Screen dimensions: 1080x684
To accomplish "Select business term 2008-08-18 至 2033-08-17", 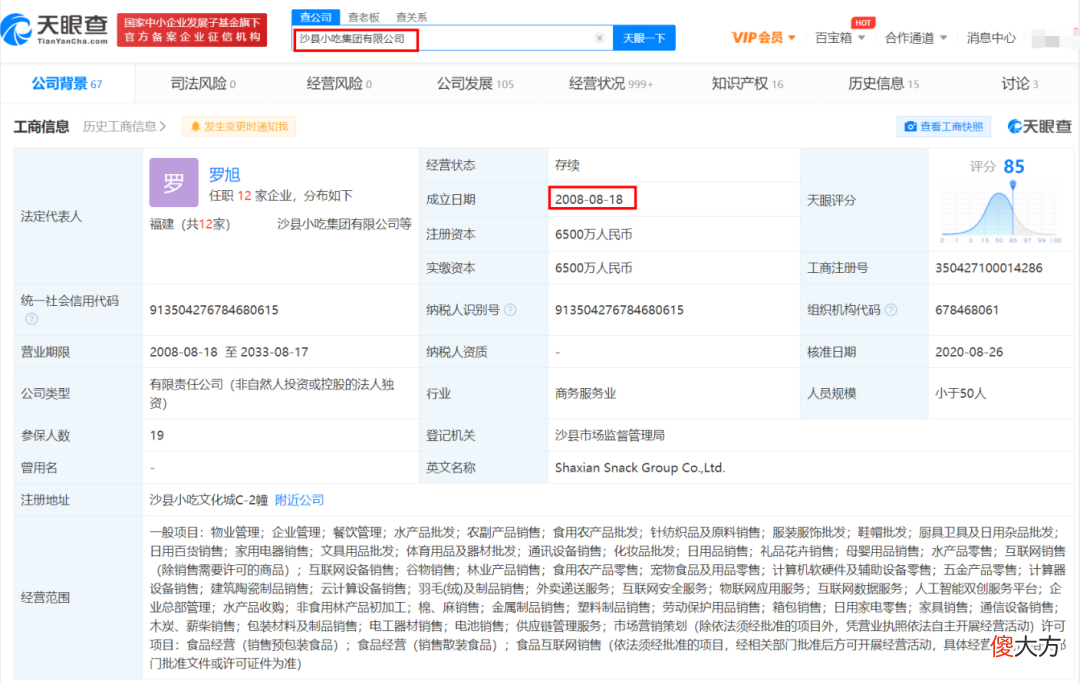I will click(x=229, y=352).
